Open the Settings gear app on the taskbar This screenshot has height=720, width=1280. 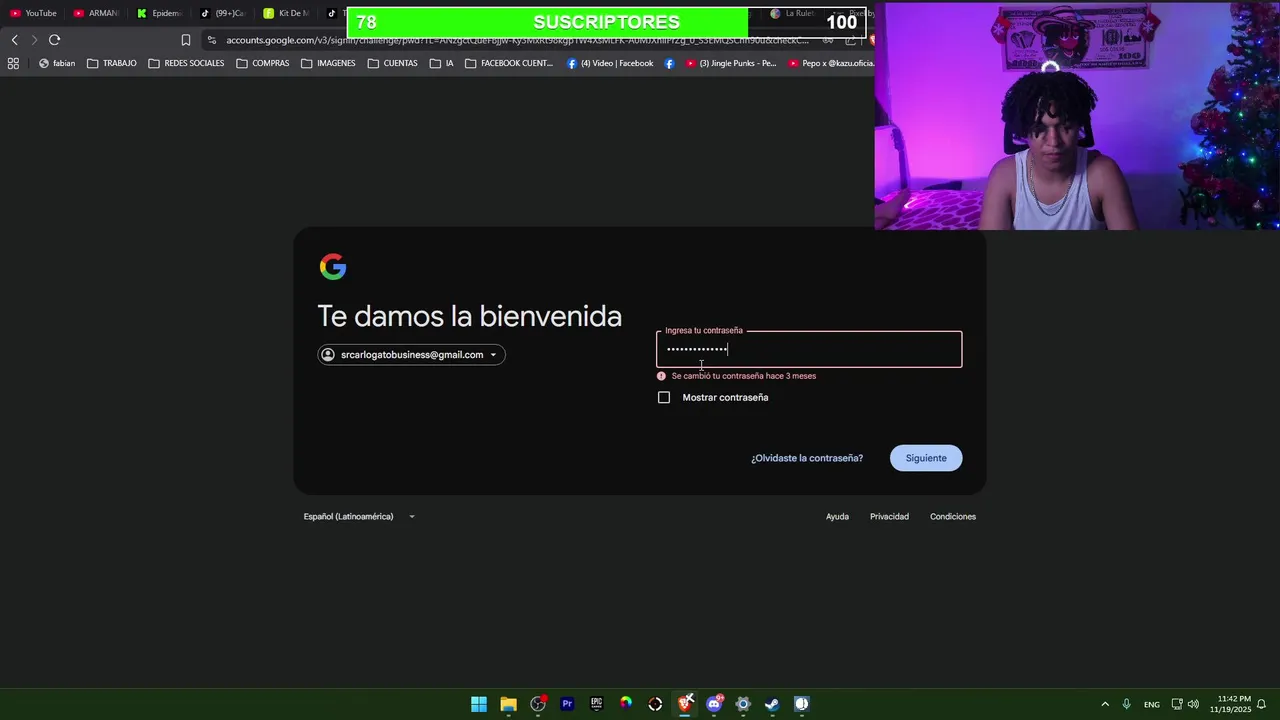(743, 704)
